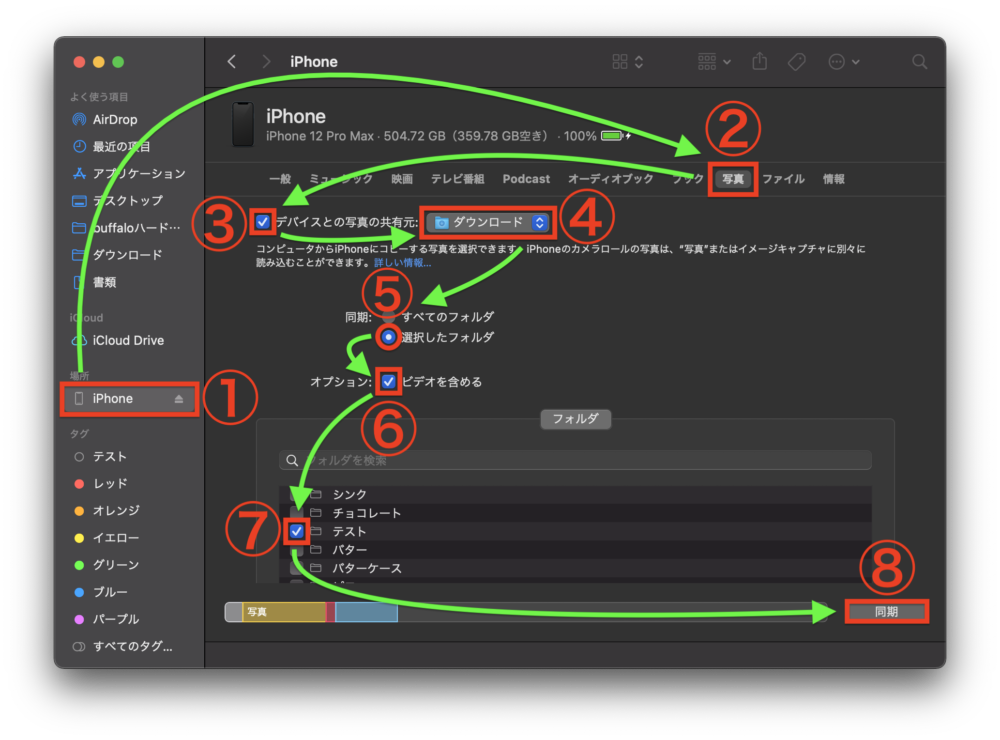Switch to the テレビ番組 tab
1000x740 pixels.
(x=457, y=179)
